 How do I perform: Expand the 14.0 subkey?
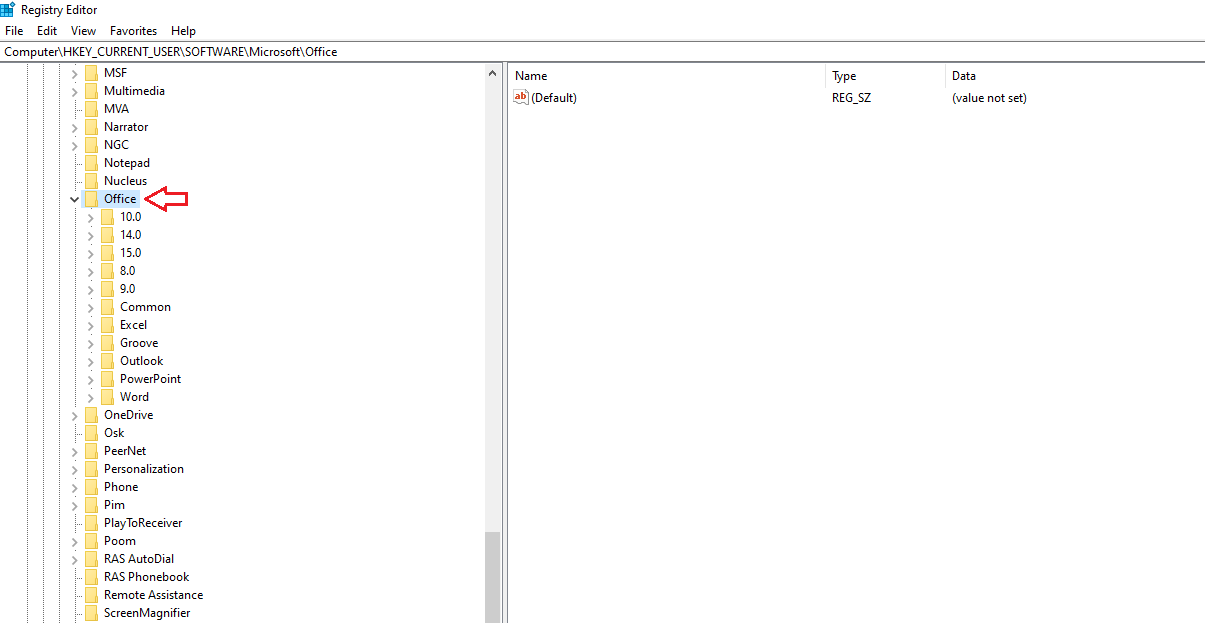(91, 235)
